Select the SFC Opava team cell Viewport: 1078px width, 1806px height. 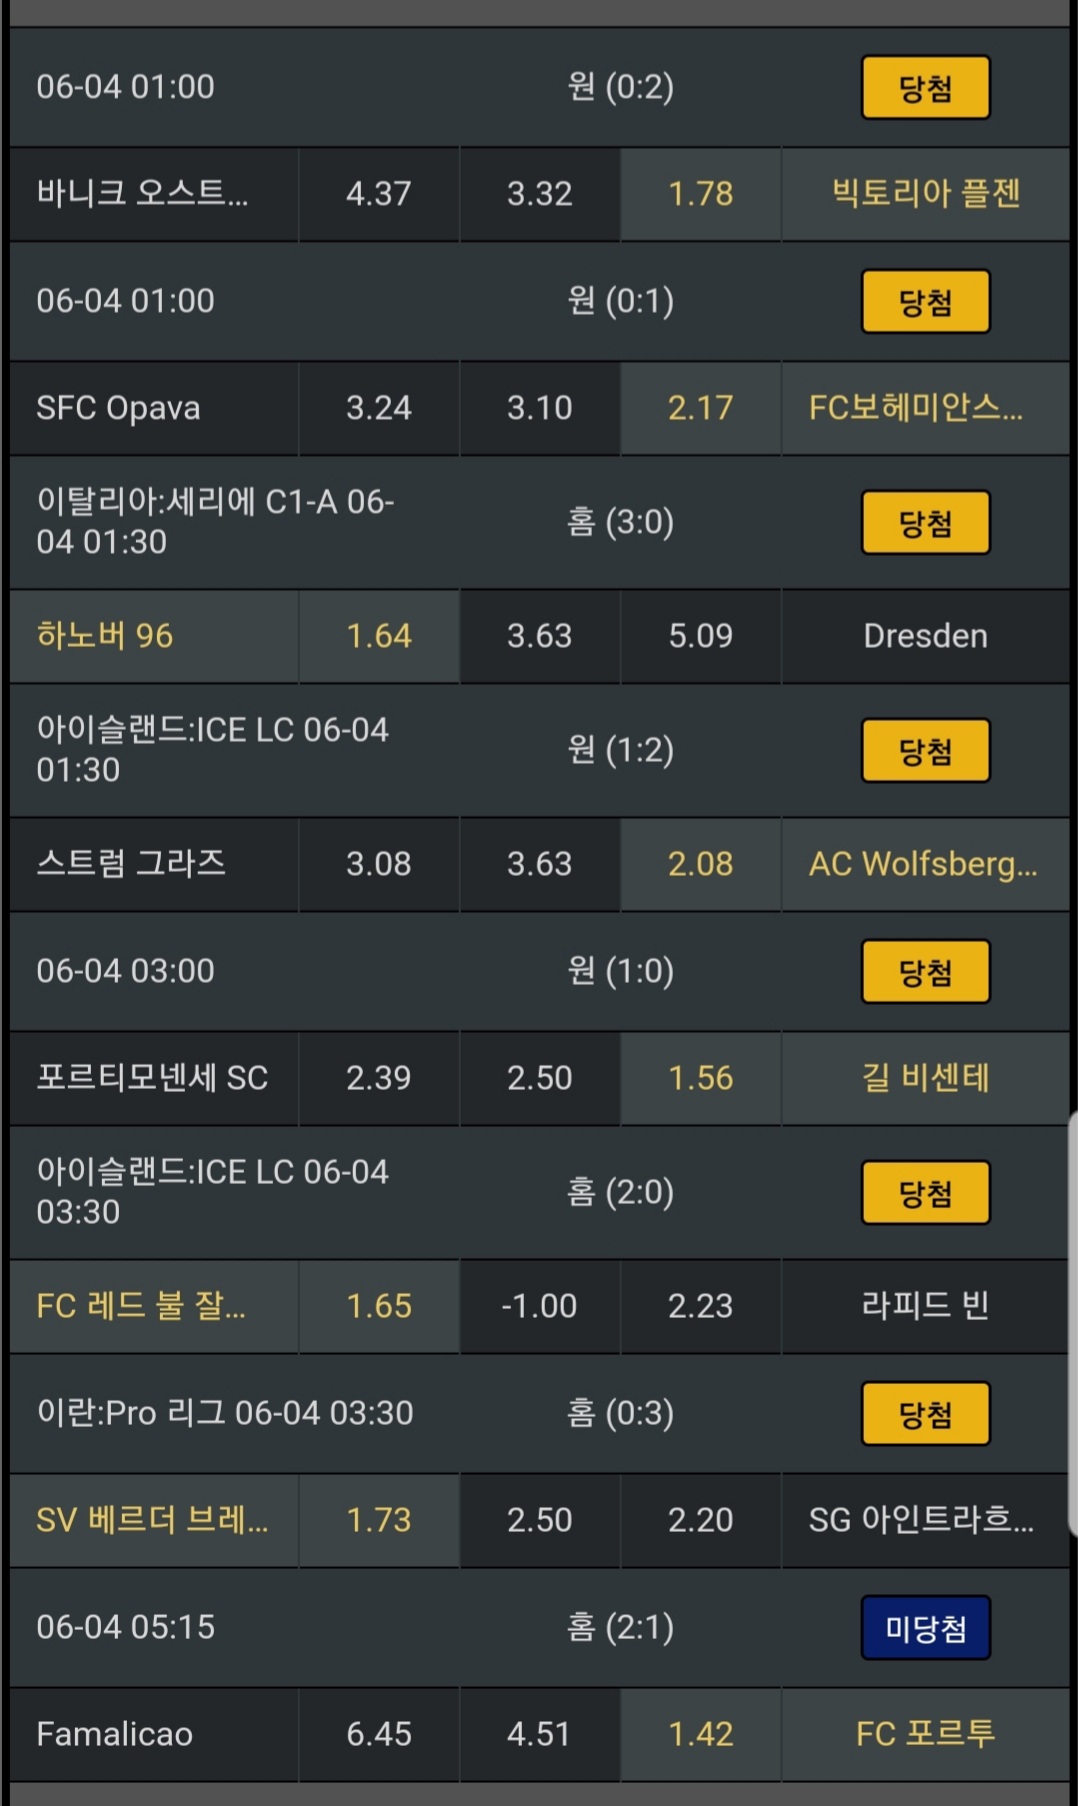pos(154,408)
